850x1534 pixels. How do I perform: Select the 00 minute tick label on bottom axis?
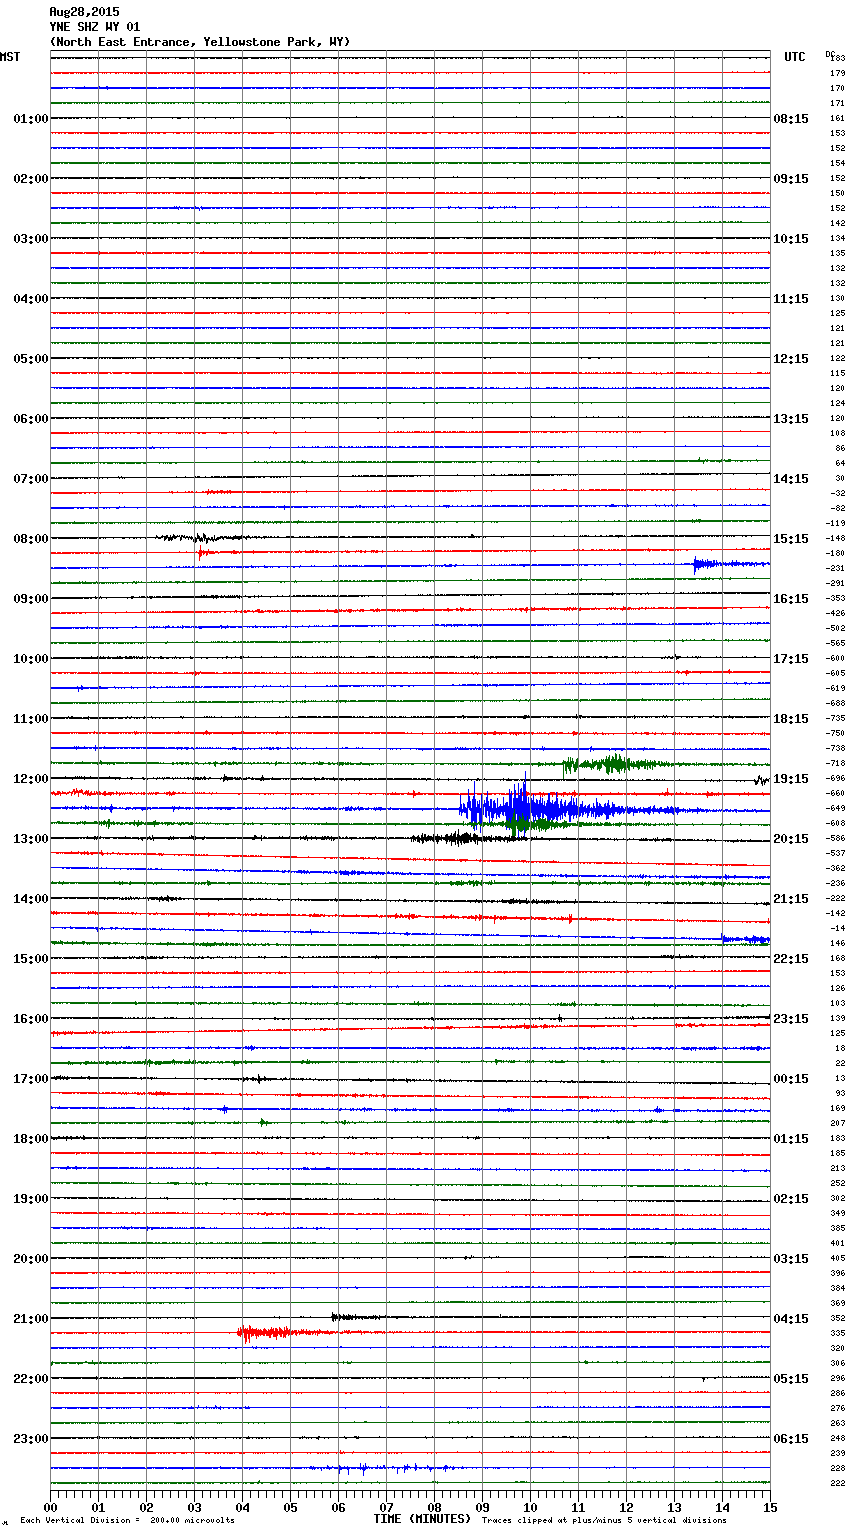50,1507
